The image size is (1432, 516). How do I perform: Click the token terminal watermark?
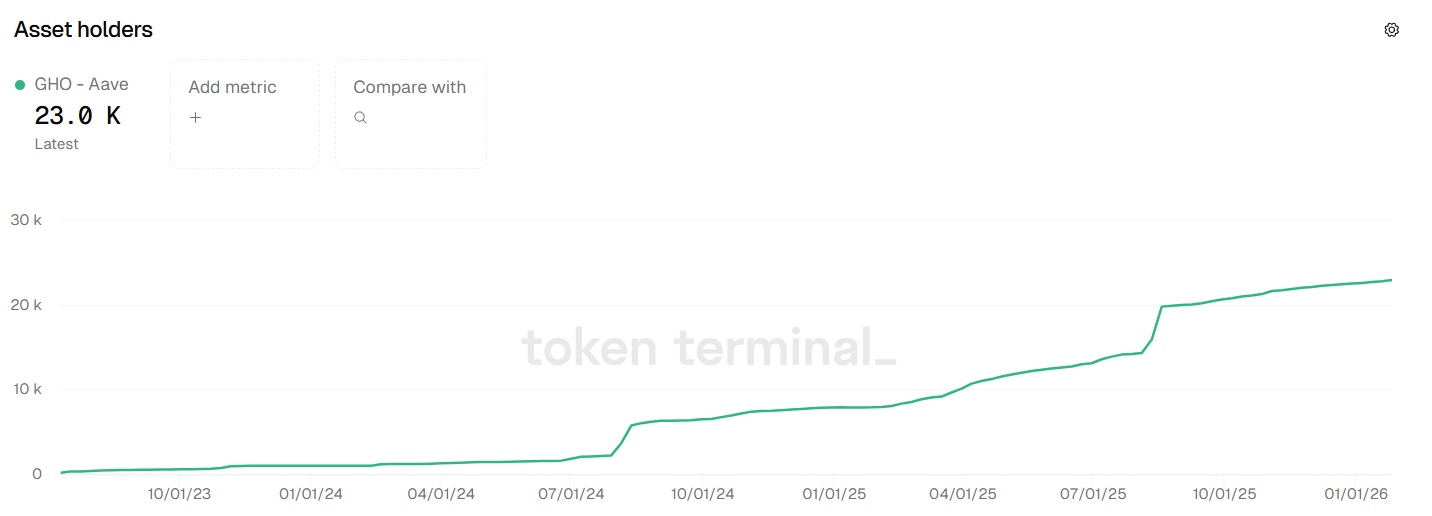point(708,348)
